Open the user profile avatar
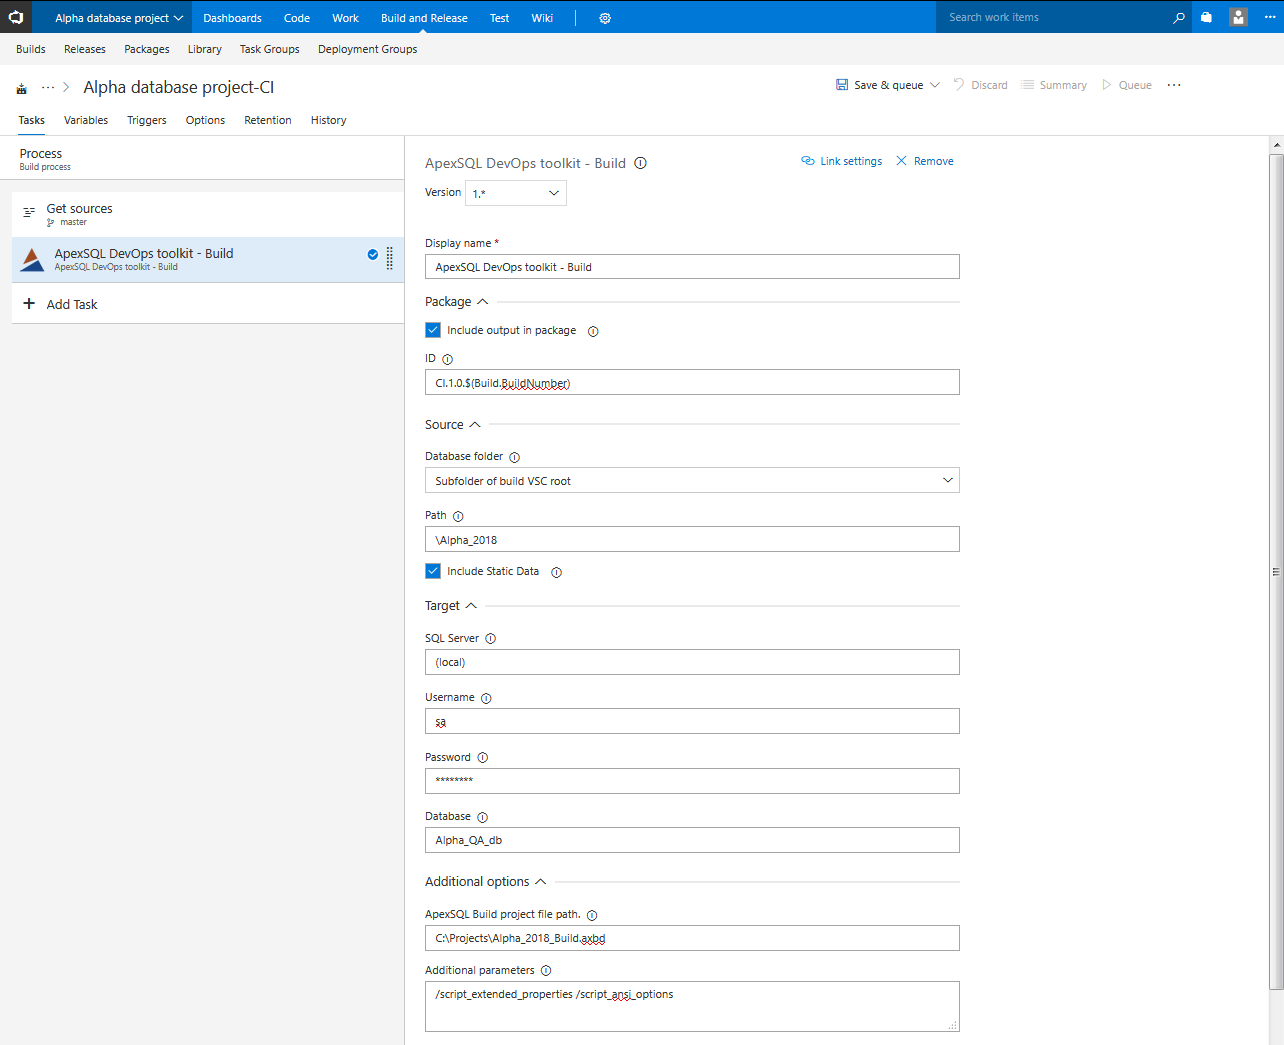The width and height of the screenshot is (1284, 1045). click(x=1238, y=17)
